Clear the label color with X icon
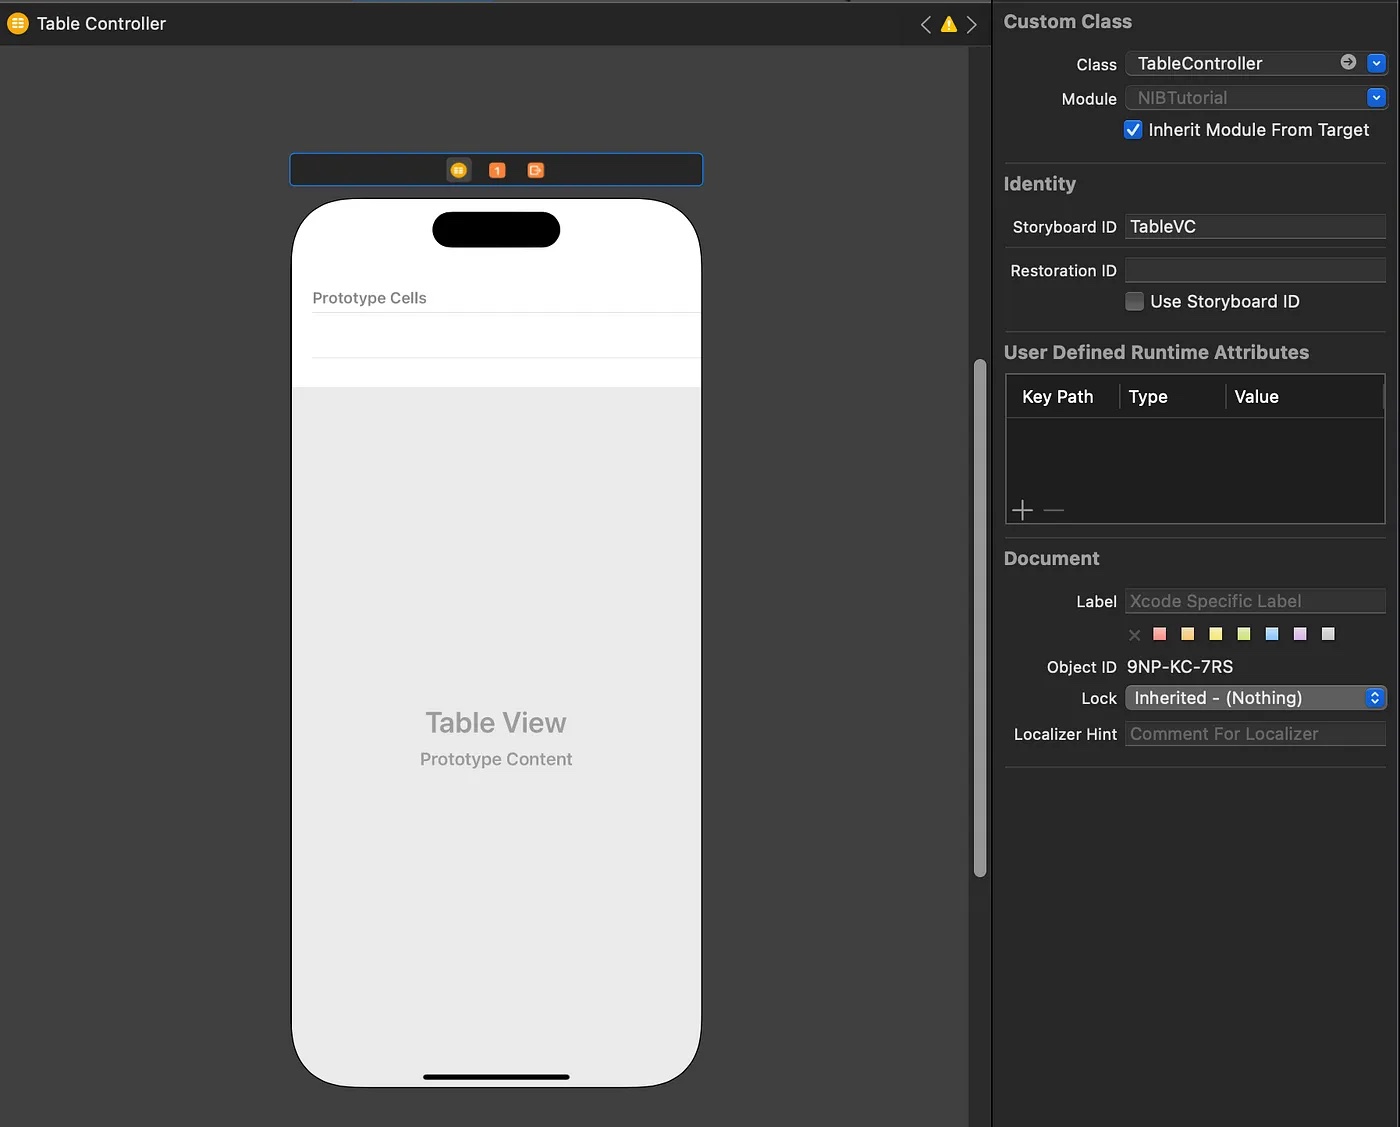The width and height of the screenshot is (1400, 1127). tap(1134, 635)
